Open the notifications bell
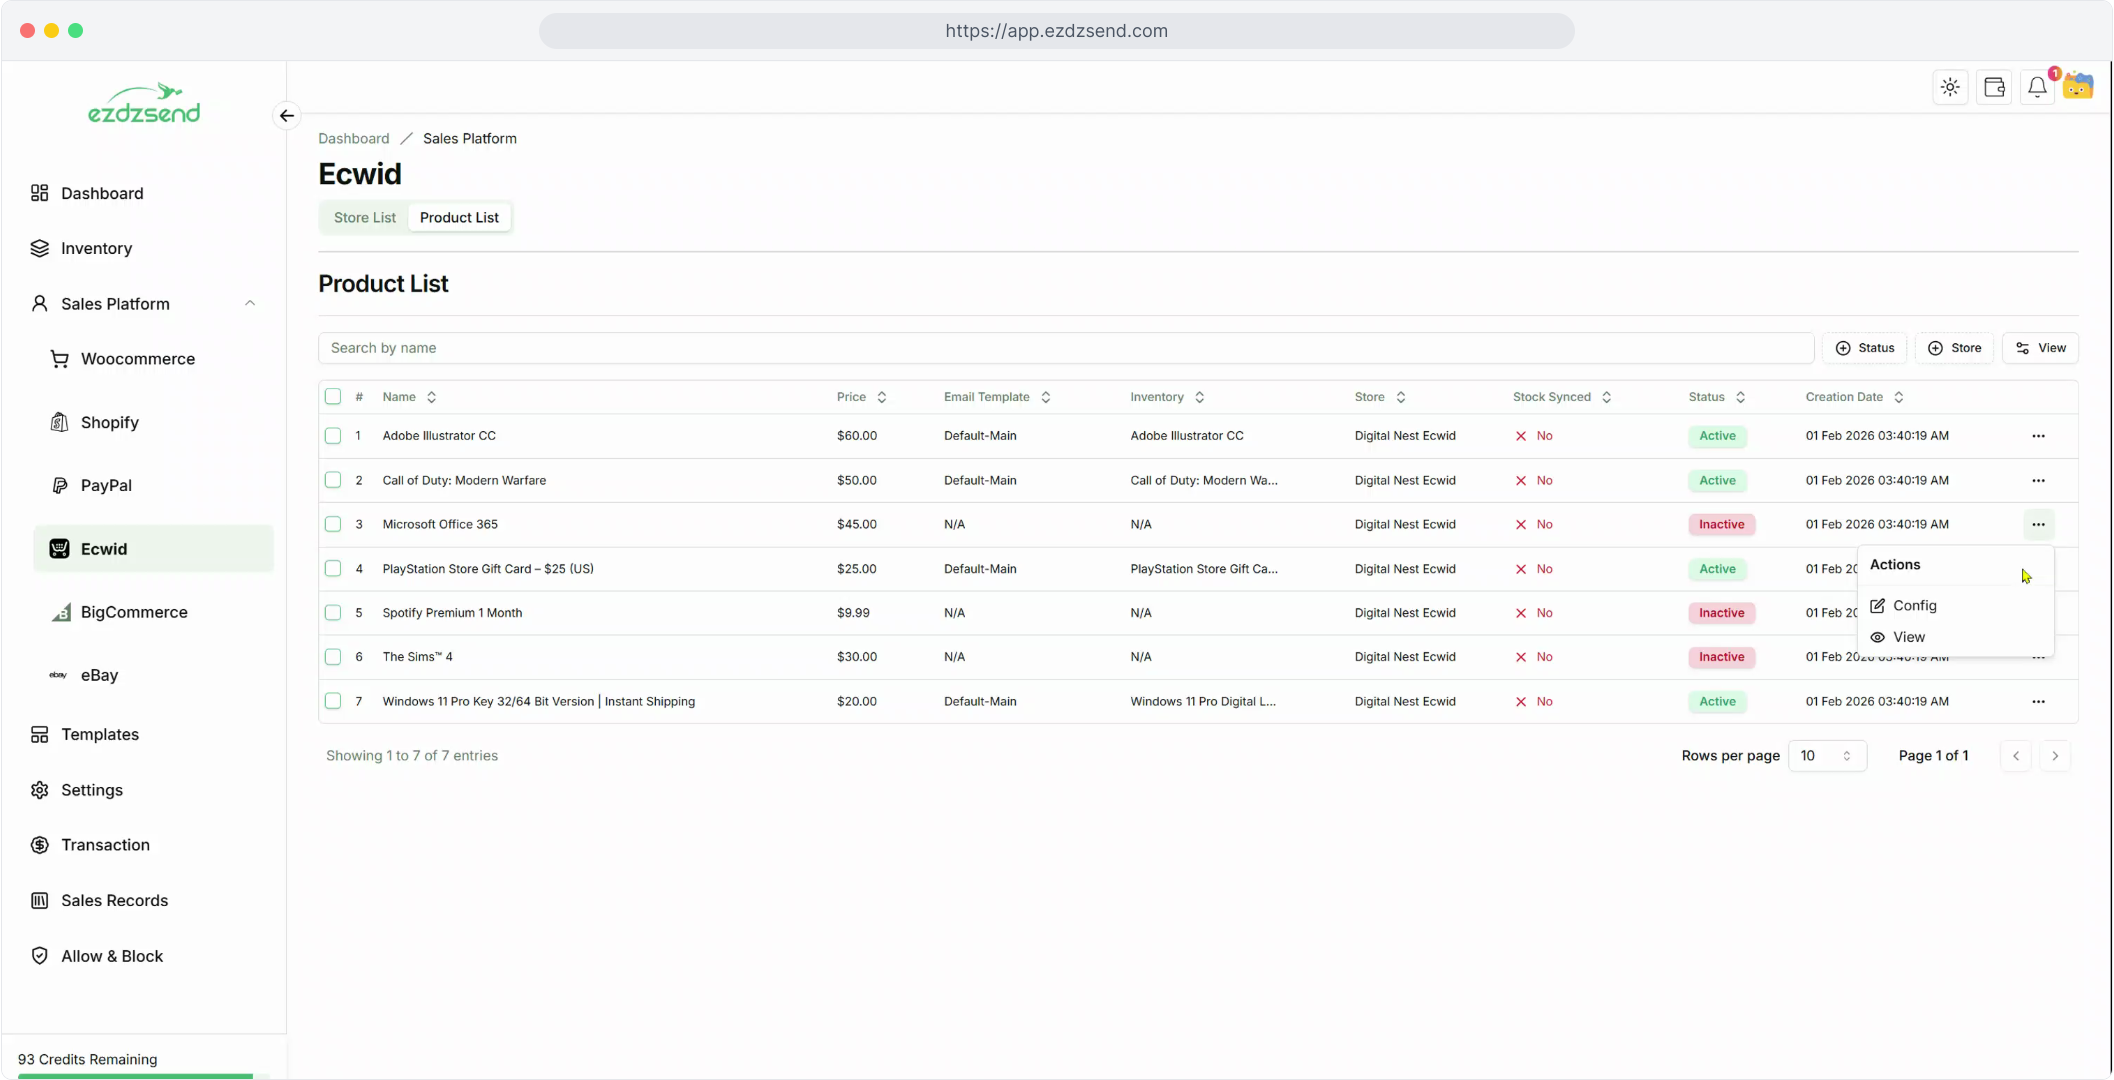Screen dimensions: 2114x1080 (x=2037, y=88)
